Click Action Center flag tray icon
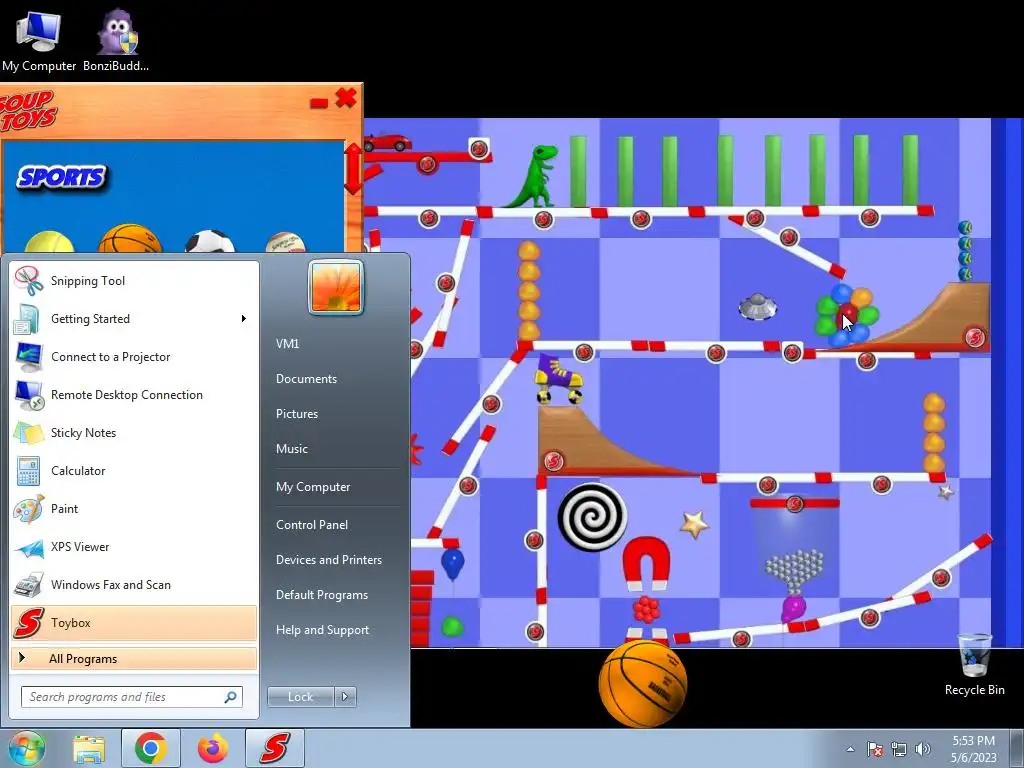The image size is (1024, 768). point(875,749)
